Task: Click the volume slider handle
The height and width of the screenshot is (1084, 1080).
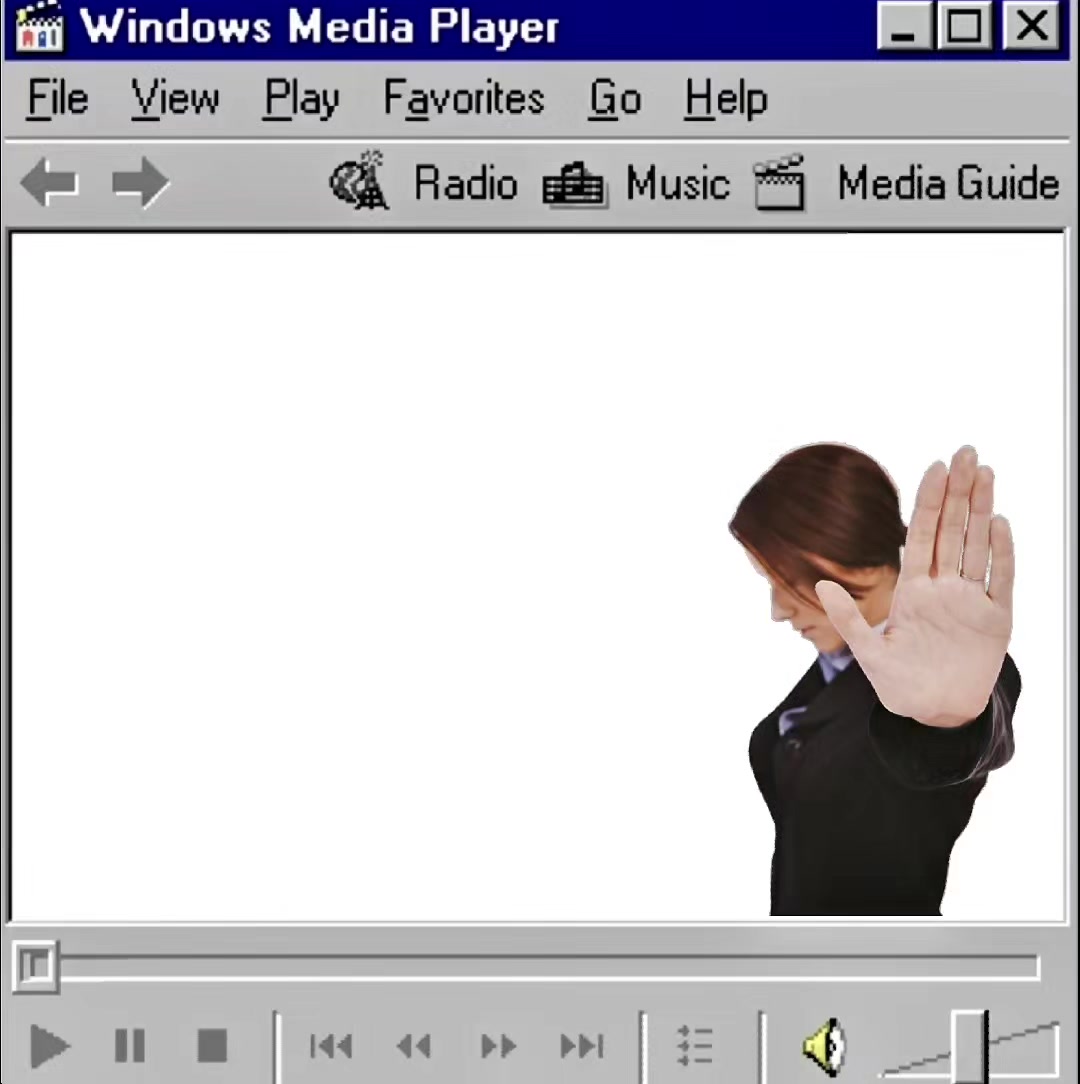Action: click(970, 1047)
